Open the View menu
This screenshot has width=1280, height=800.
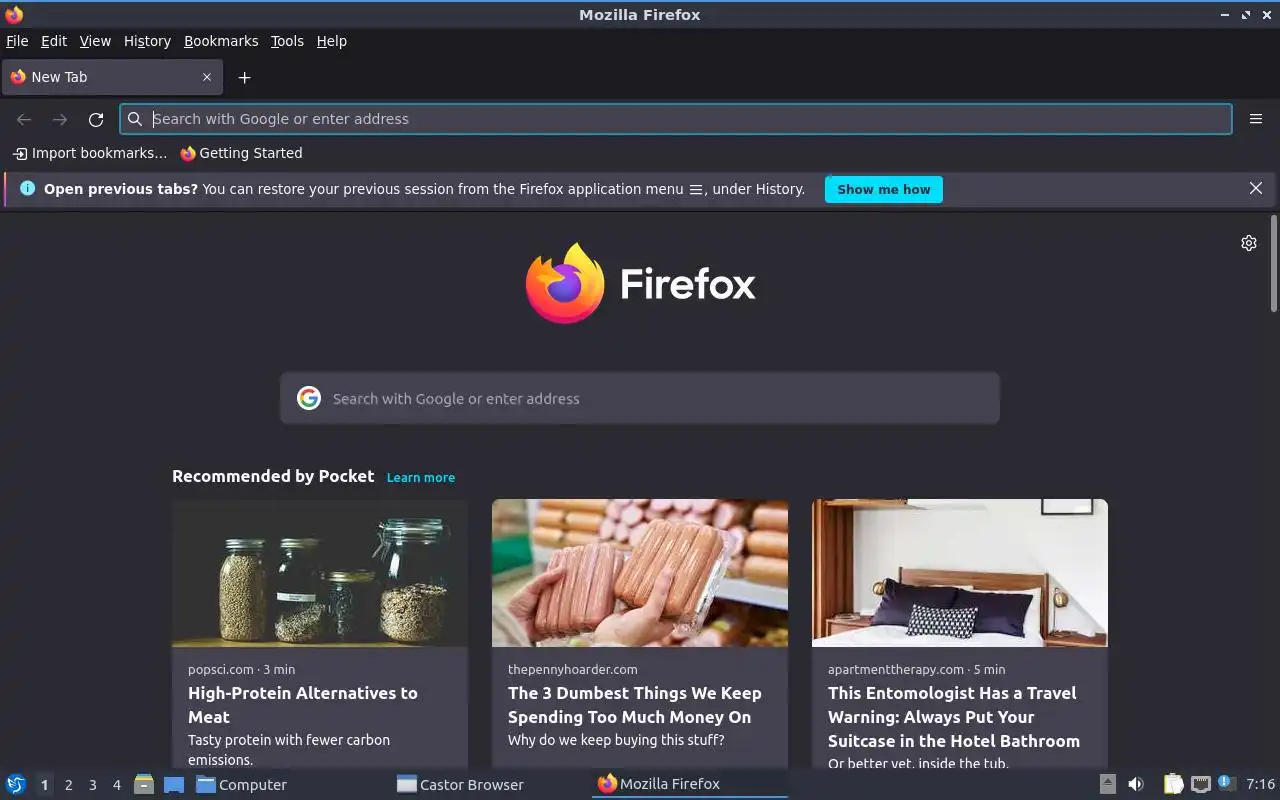pyautogui.click(x=95, y=41)
